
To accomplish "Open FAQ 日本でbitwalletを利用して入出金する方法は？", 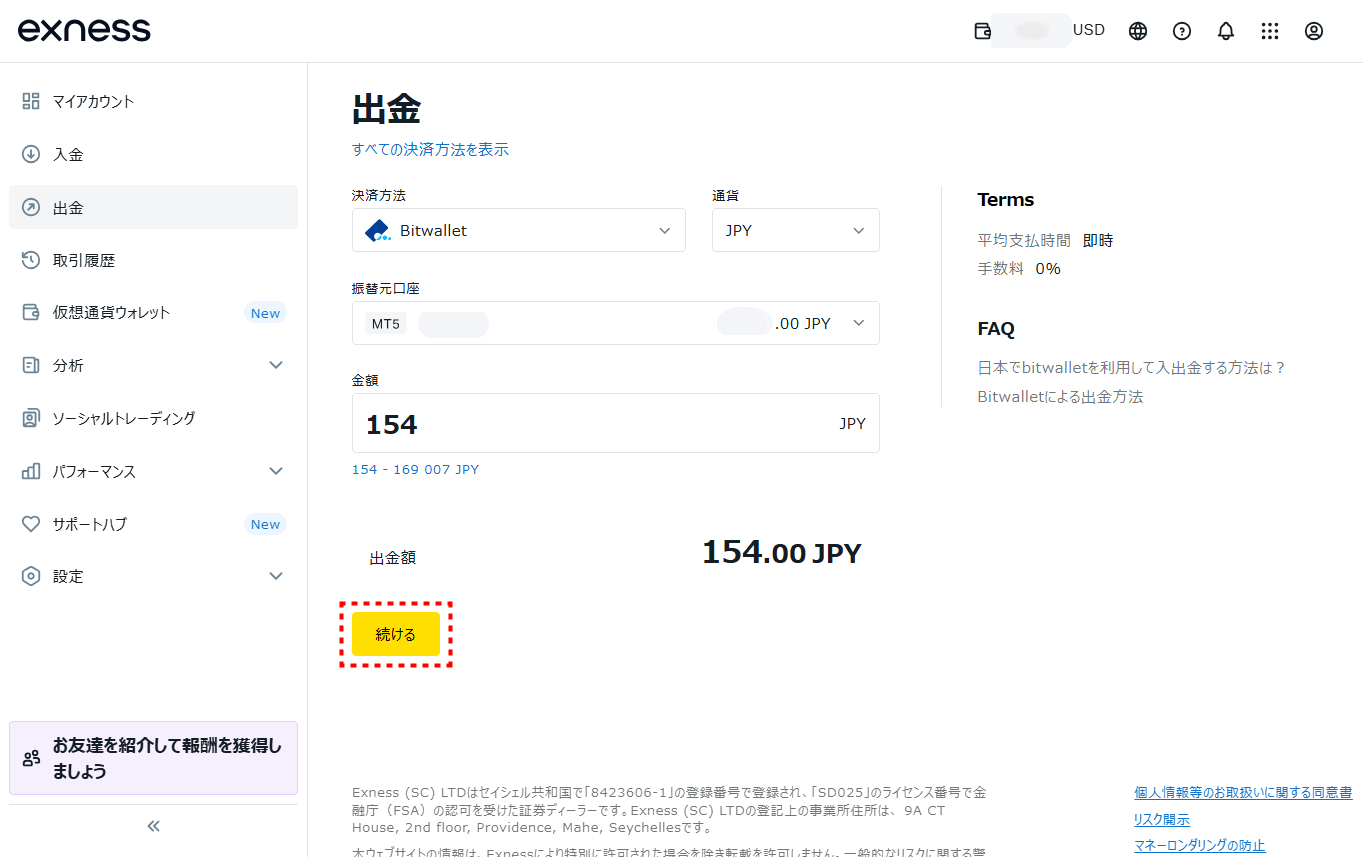I will pyautogui.click(x=1132, y=367).
